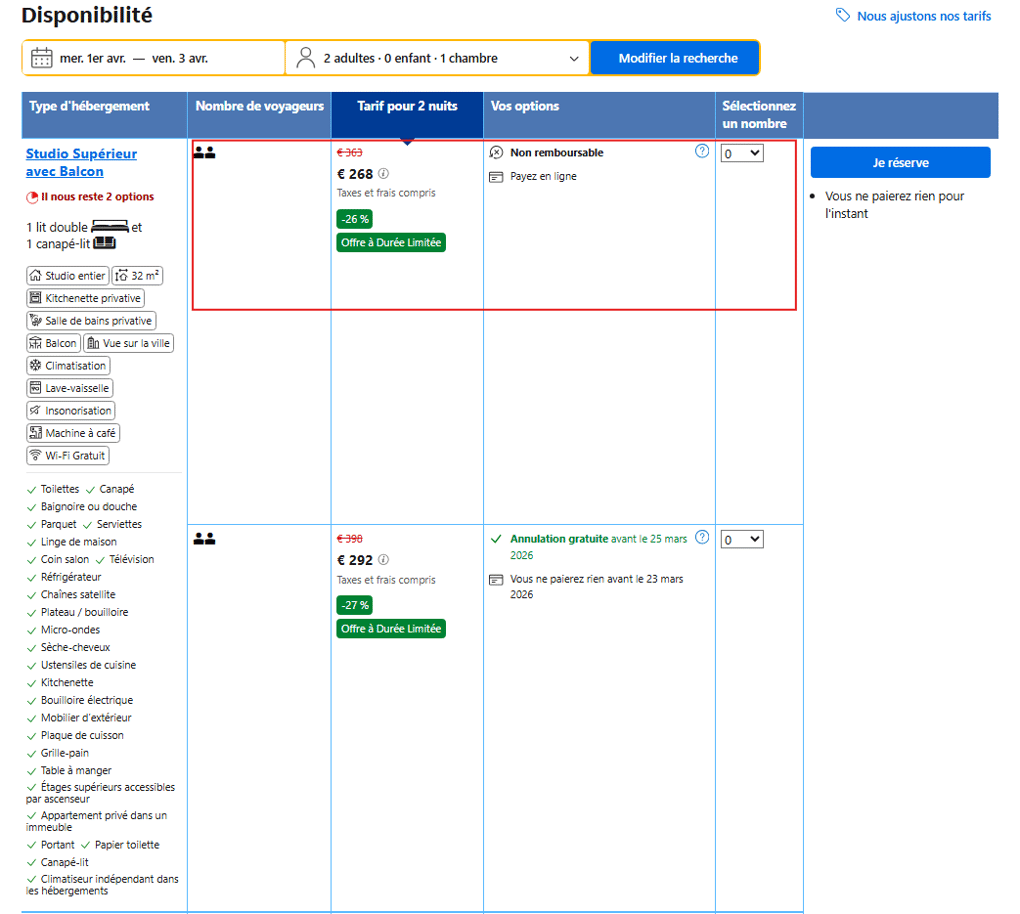Click the Je réserve button
This screenshot has height=914, width=1020.
900,163
